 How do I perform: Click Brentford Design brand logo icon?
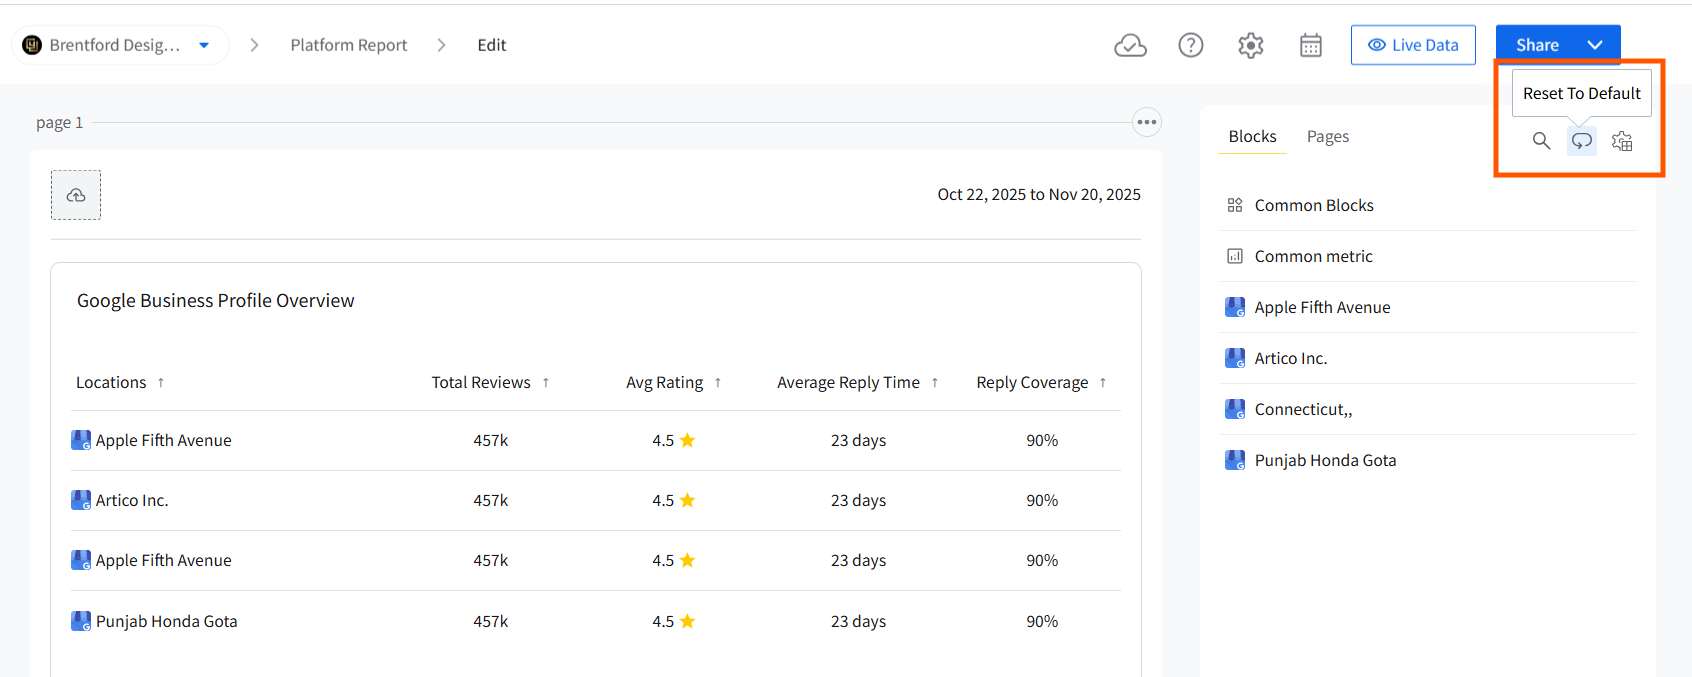32,45
